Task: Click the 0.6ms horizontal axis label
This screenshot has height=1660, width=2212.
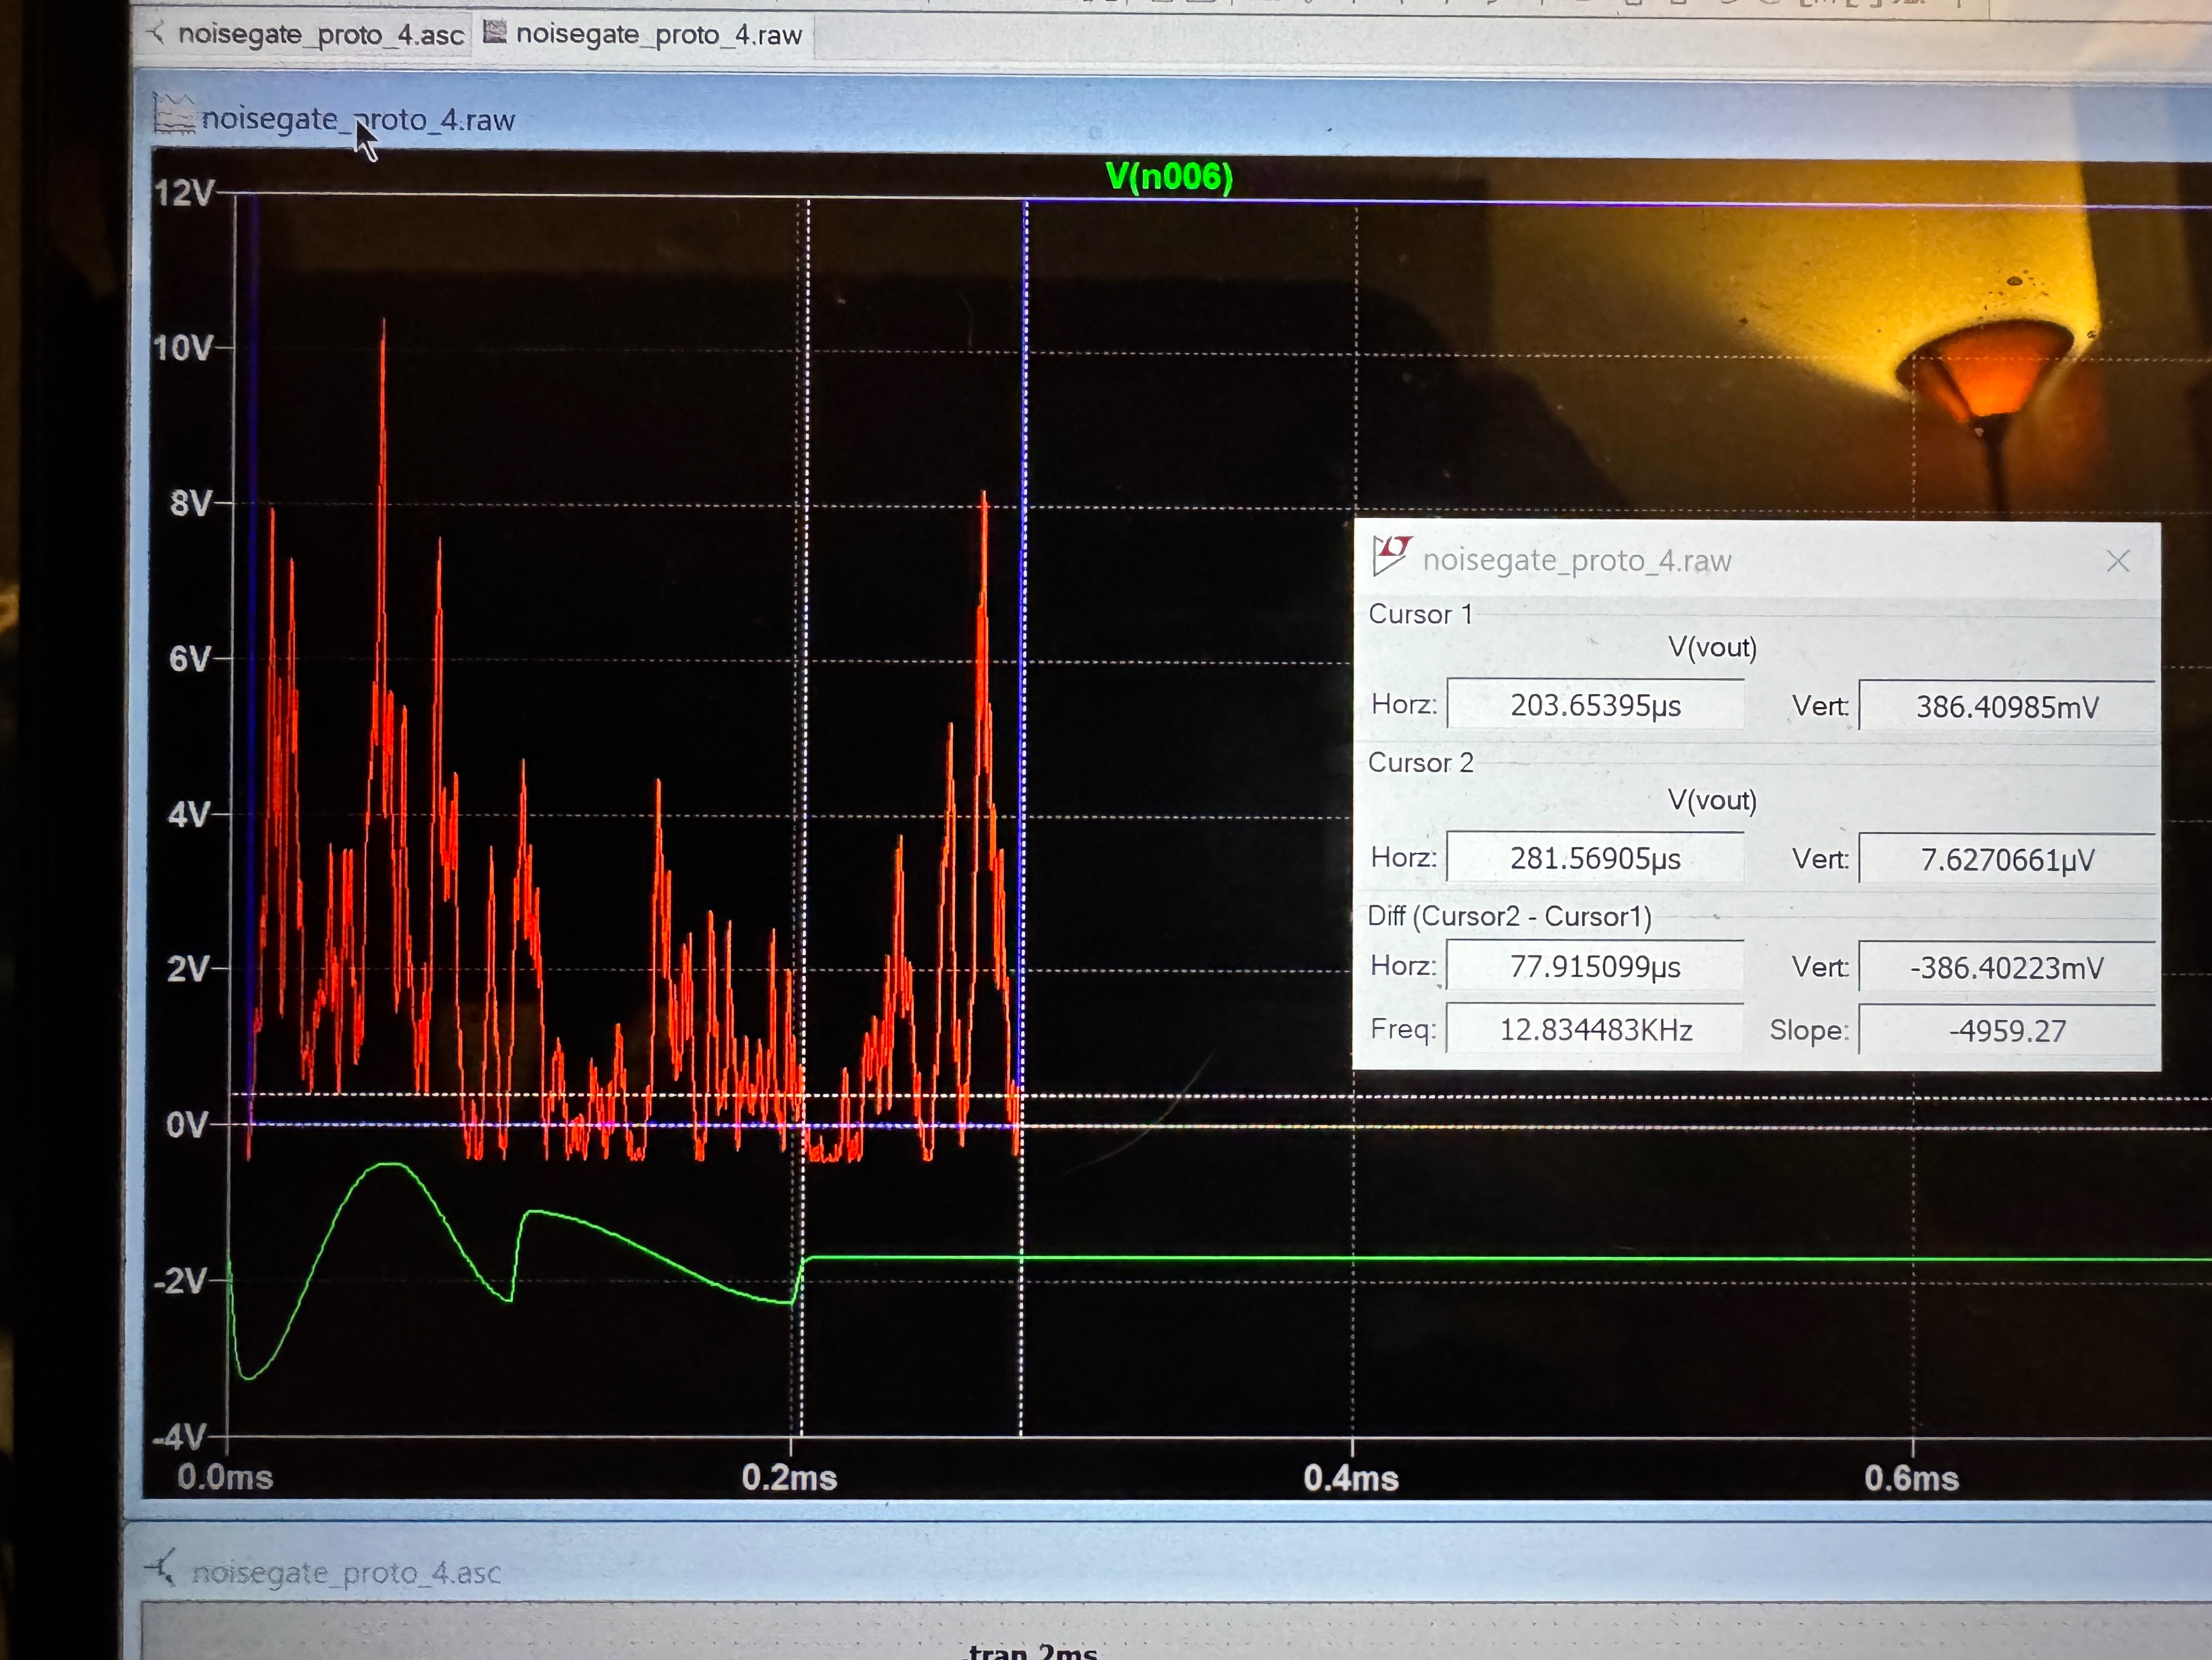Action: coord(1911,1478)
